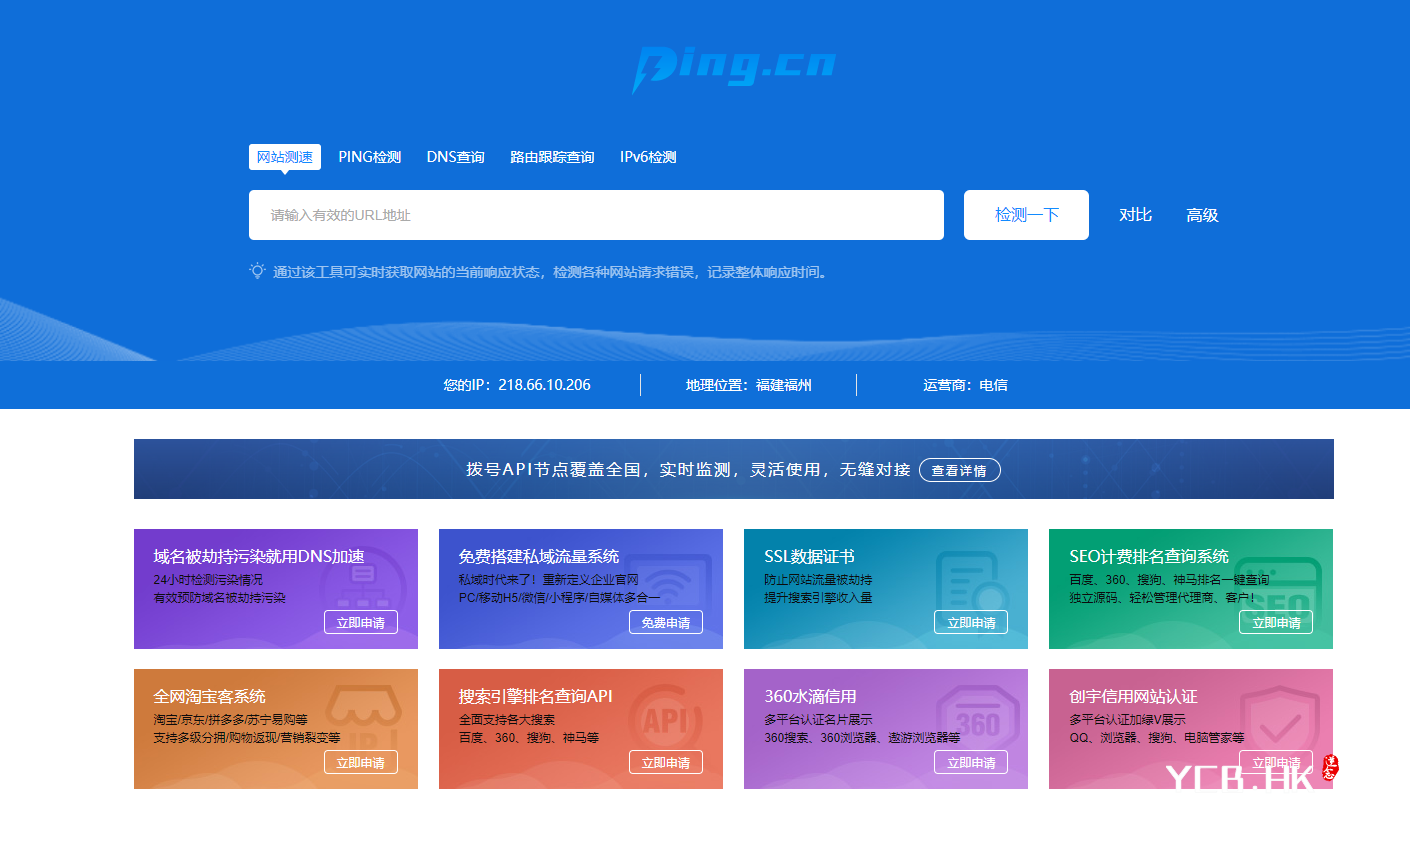Click 多平台认证名片展示 text
The height and width of the screenshot is (841, 1410).
(x=818, y=720)
